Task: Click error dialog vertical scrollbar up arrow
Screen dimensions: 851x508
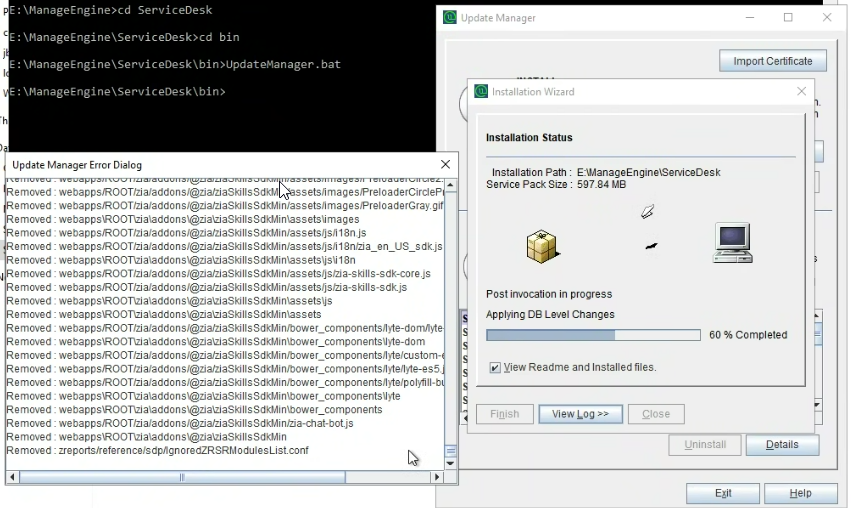Action: tap(450, 186)
